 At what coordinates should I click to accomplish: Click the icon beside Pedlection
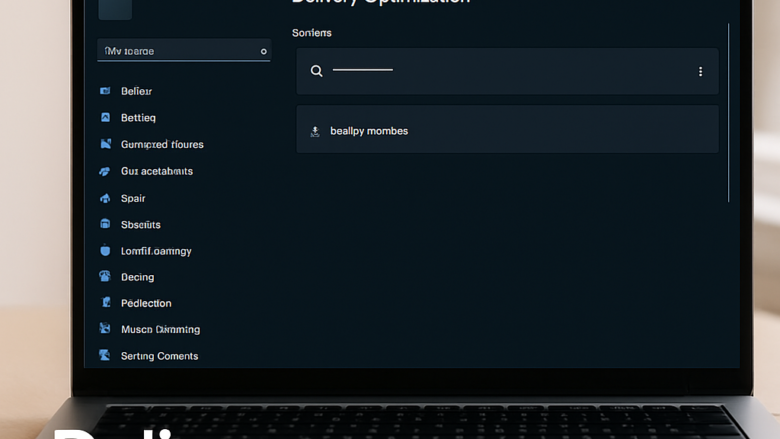105,302
